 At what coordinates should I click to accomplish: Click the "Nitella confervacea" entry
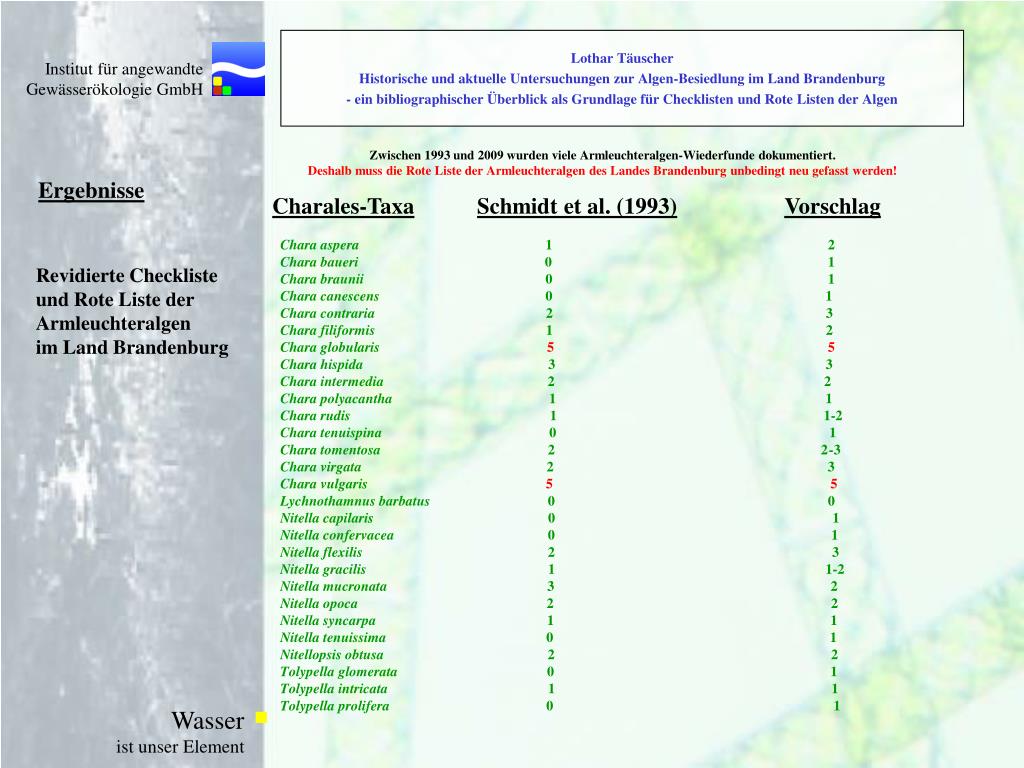337,536
